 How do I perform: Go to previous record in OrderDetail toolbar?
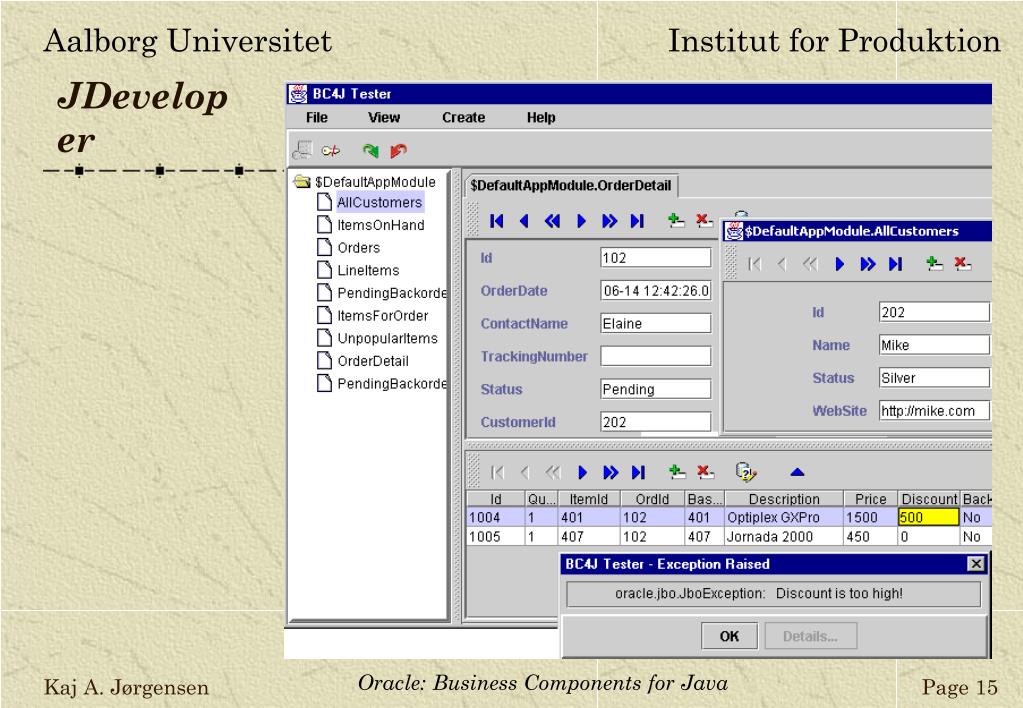pyautogui.click(x=524, y=221)
